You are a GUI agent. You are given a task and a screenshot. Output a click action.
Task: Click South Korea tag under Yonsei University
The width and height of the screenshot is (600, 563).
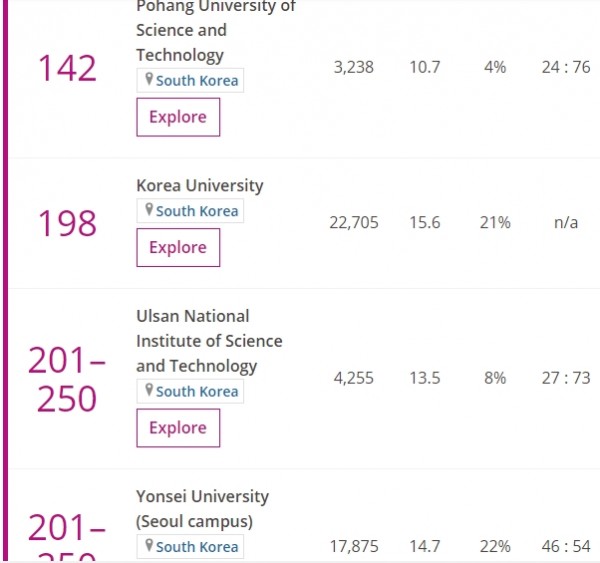(x=190, y=547)
